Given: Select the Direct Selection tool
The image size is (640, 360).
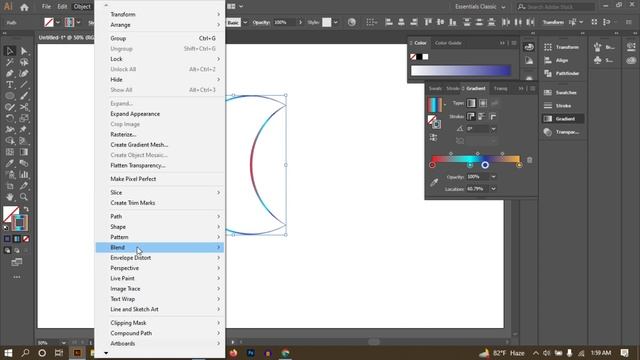Looking at the screenshot, I should tap(24, 51).
